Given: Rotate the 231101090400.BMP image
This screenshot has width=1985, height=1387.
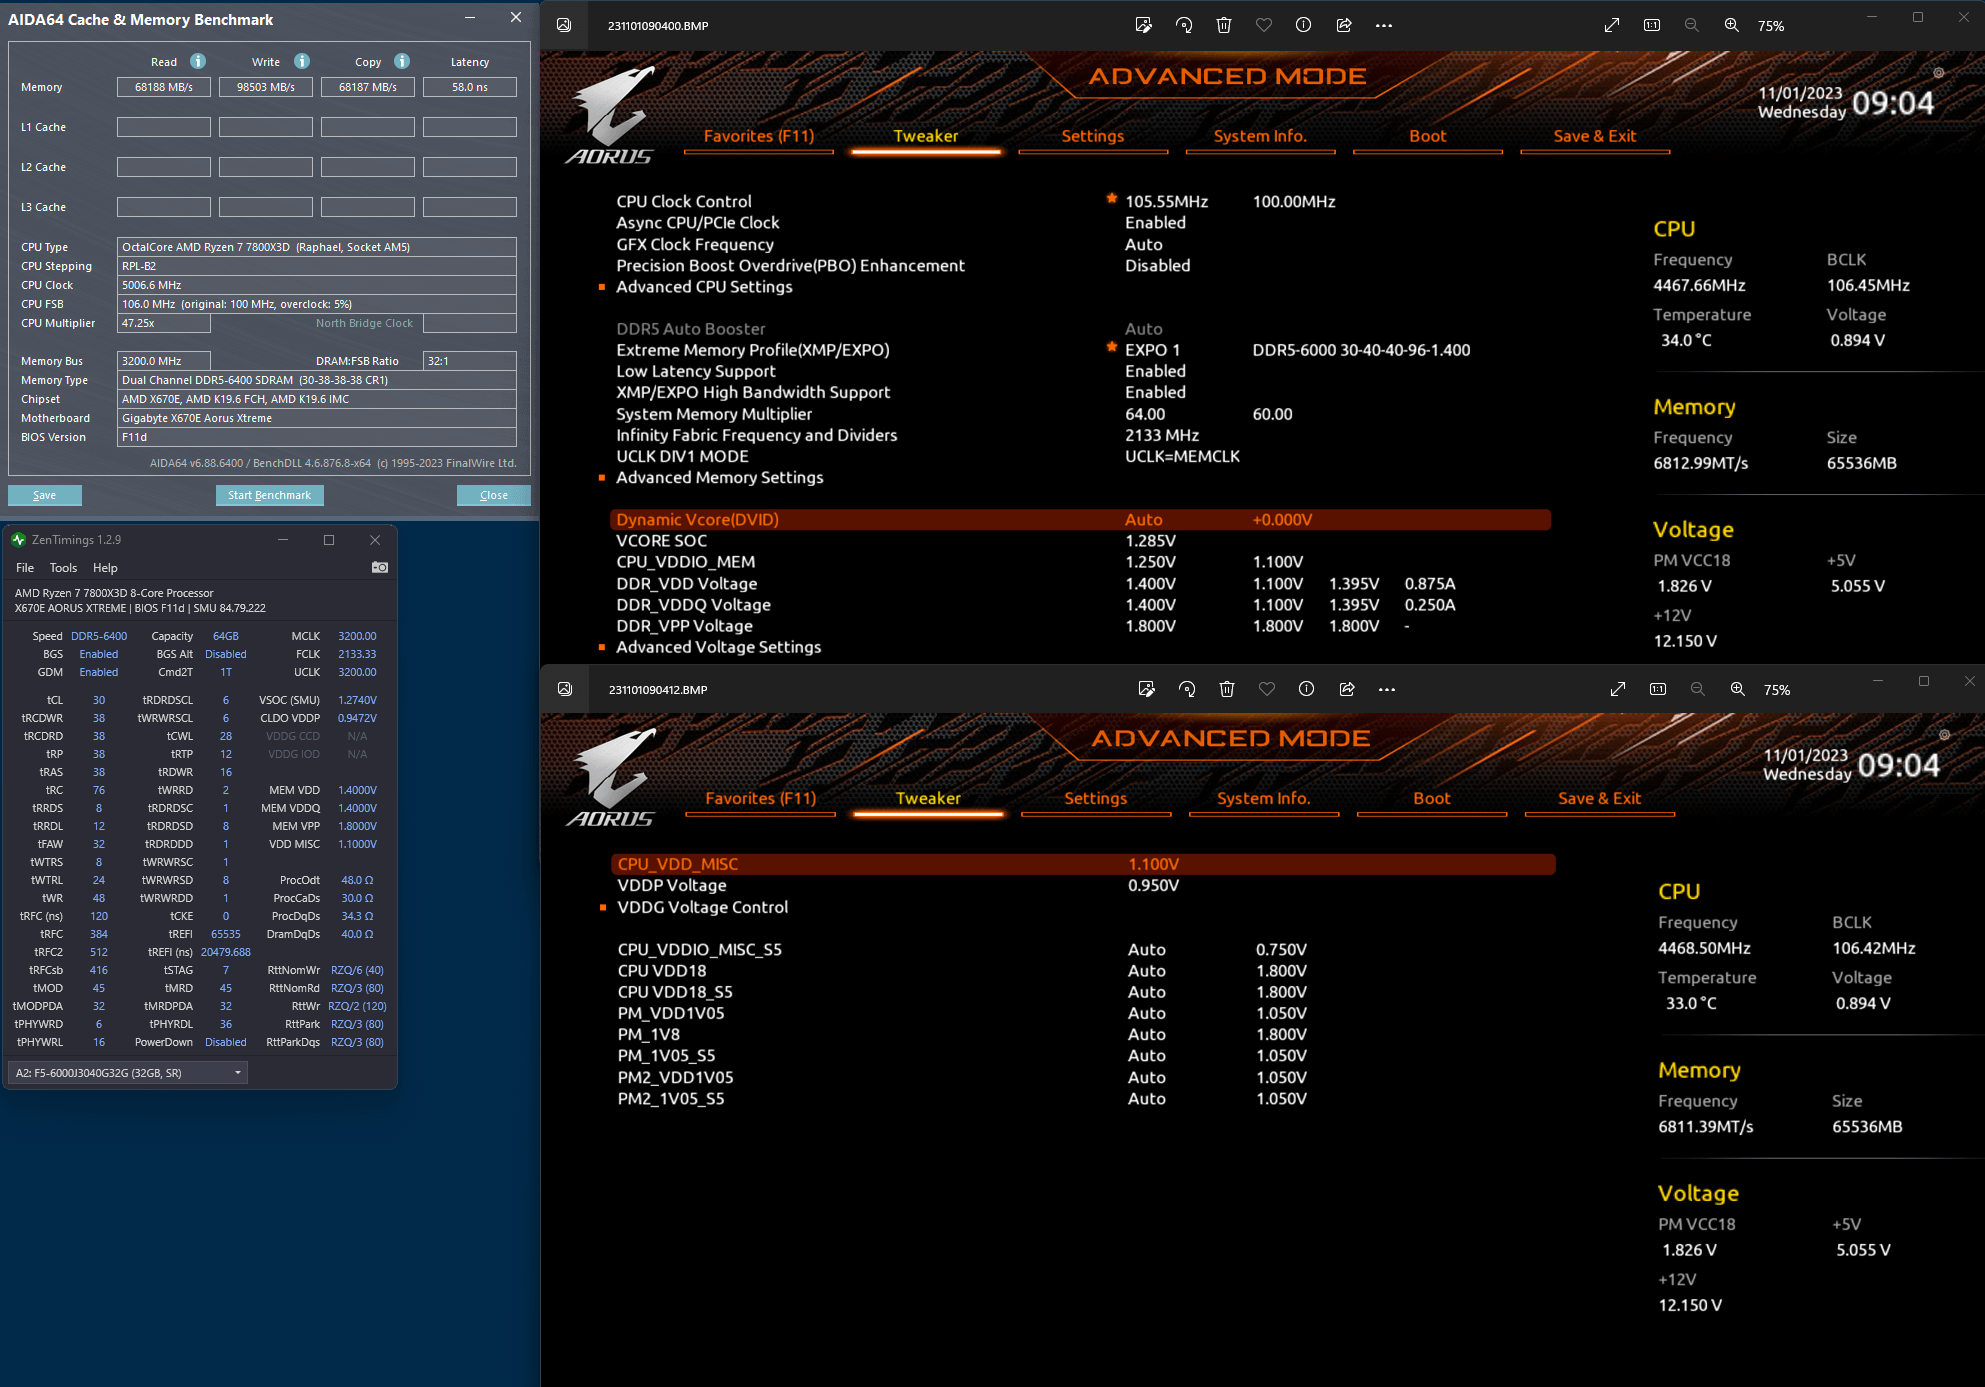Looking at the screenshot, I should click(1184, 26).
